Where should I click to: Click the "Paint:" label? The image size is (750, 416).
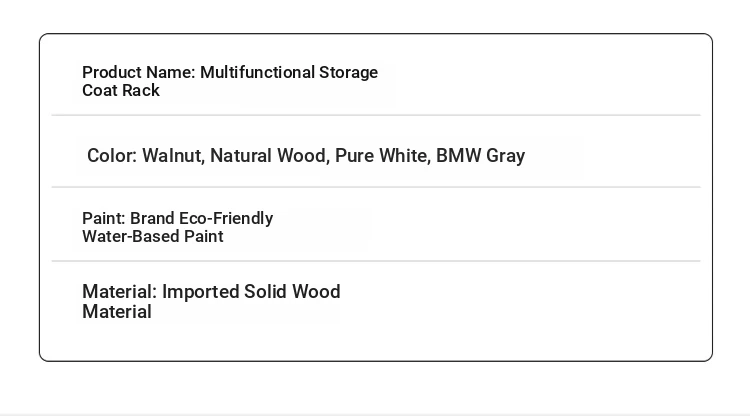click(x=104, y=219)
